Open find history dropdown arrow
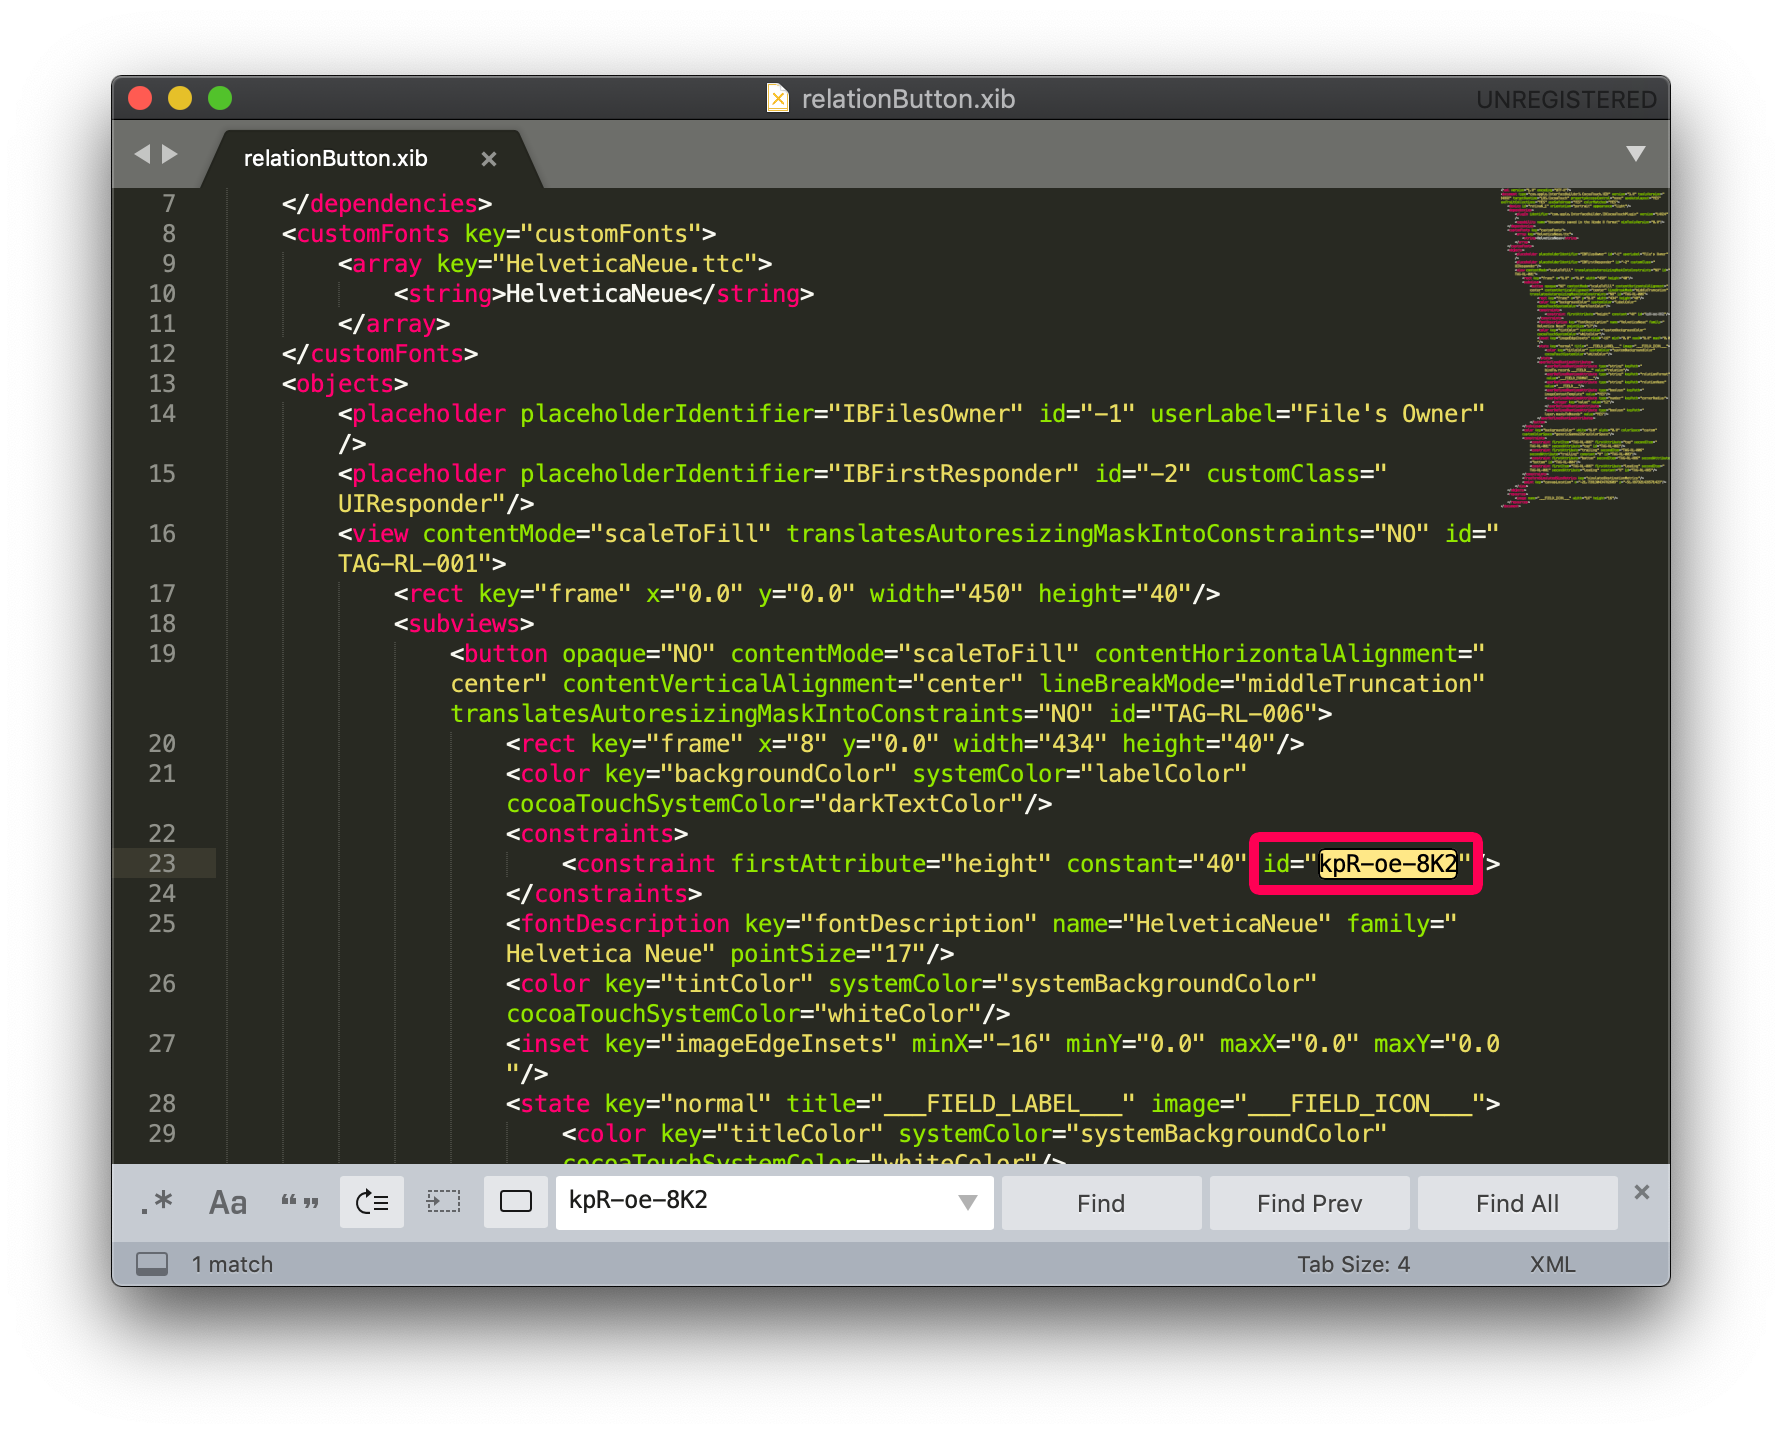The width and height of the screenshot is (1782, 1434). pos(968,1202)
